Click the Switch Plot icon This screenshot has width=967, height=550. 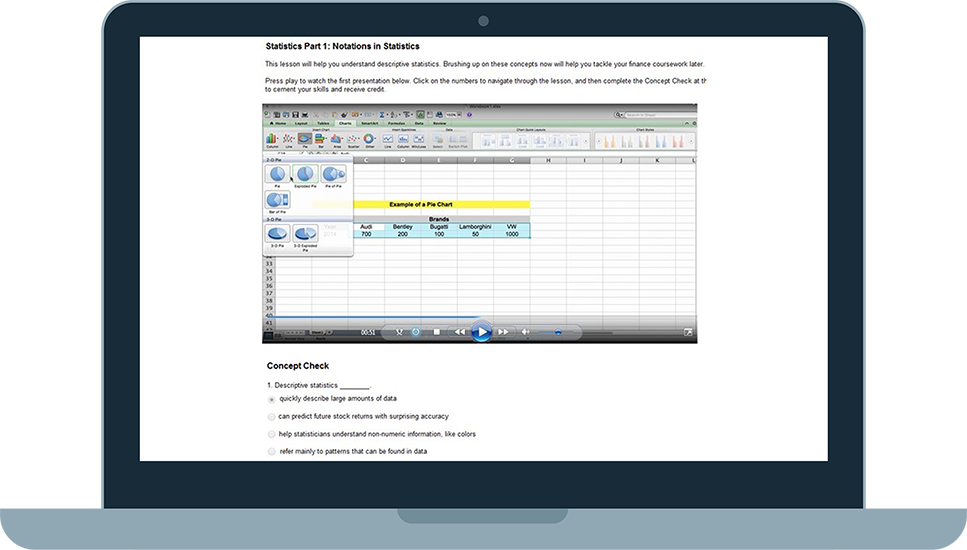[458, 140]
